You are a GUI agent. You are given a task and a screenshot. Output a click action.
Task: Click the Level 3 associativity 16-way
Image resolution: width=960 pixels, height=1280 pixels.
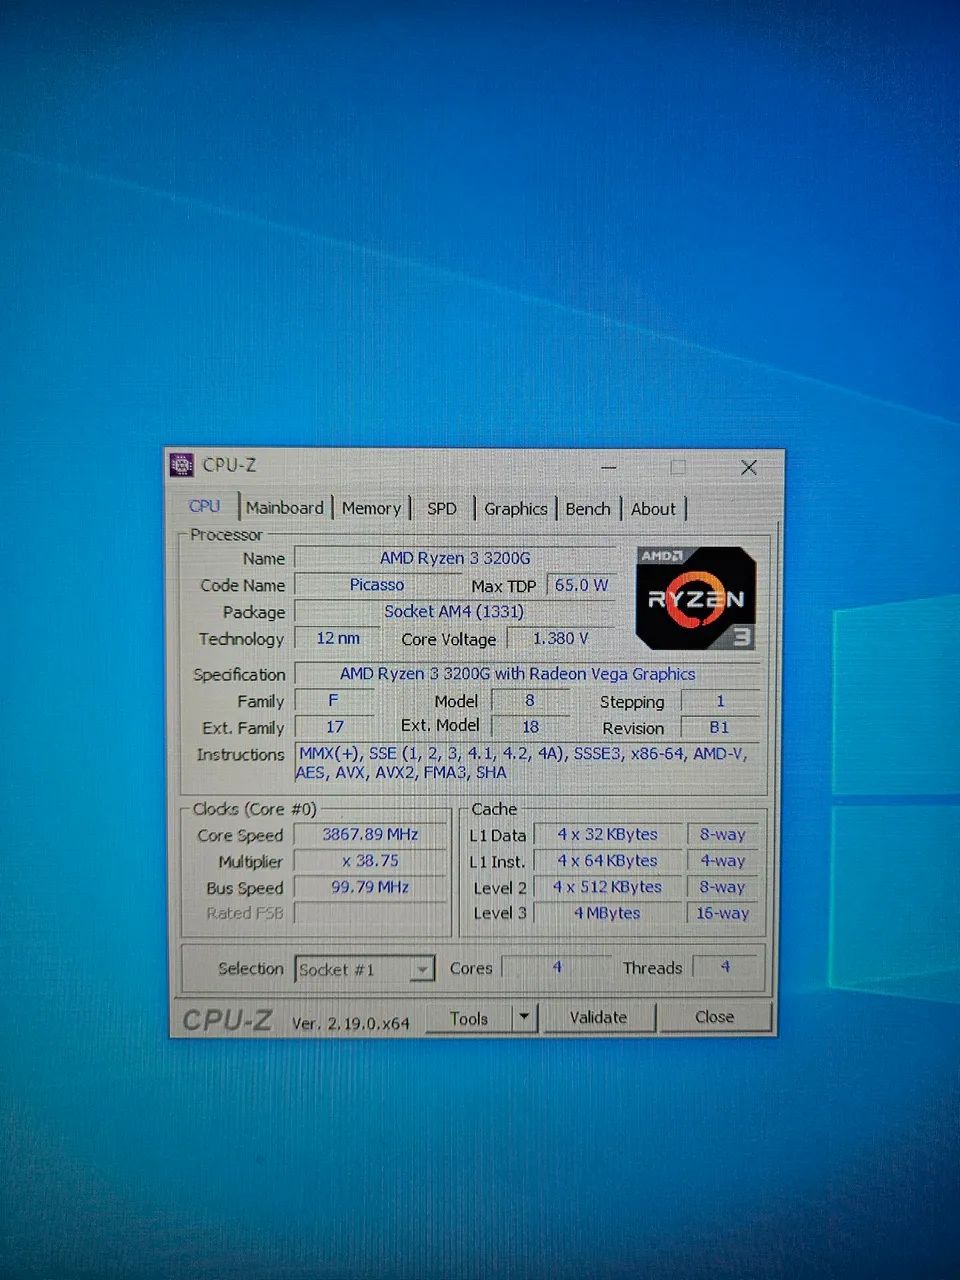(x=722, y=913)
